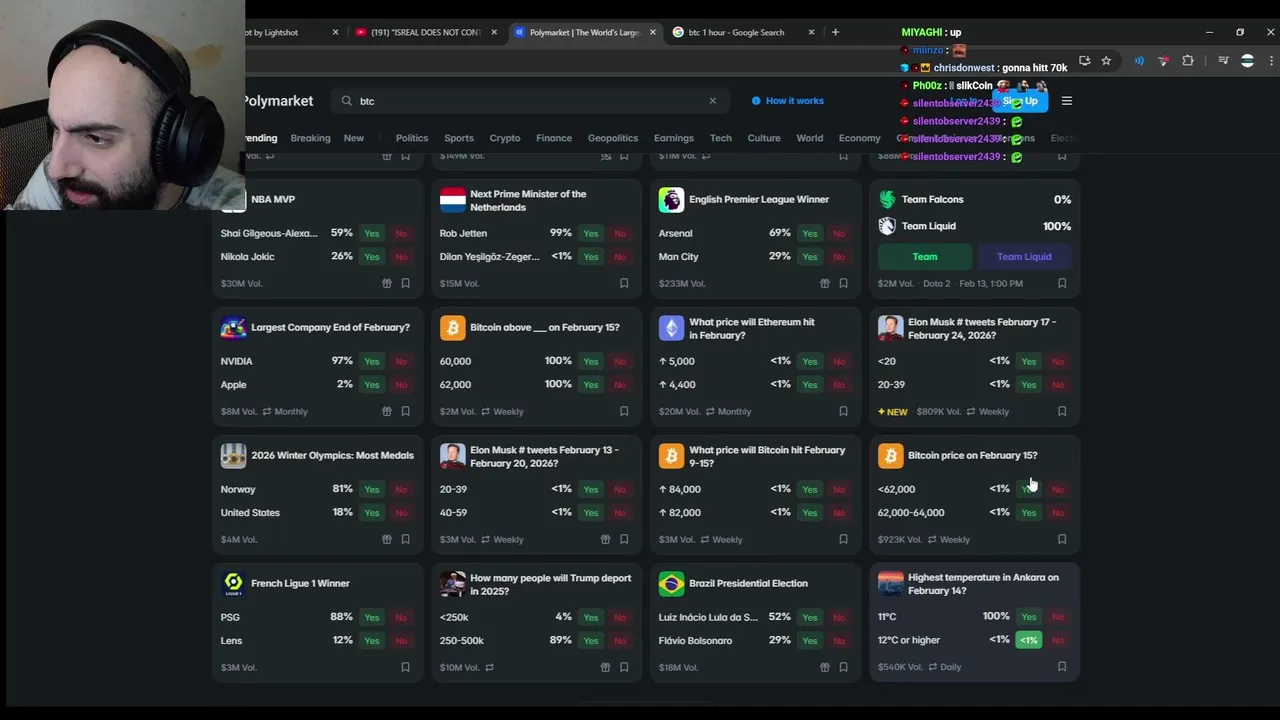Bookmark What price will Ethereum hit market
1280x720 pixels.
point(843,411)
